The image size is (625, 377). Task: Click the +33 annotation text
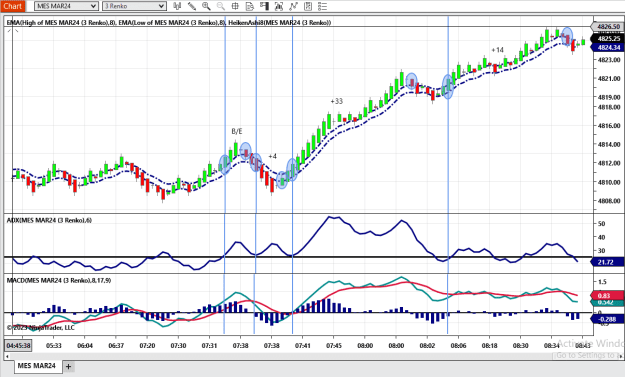[336, 101]
